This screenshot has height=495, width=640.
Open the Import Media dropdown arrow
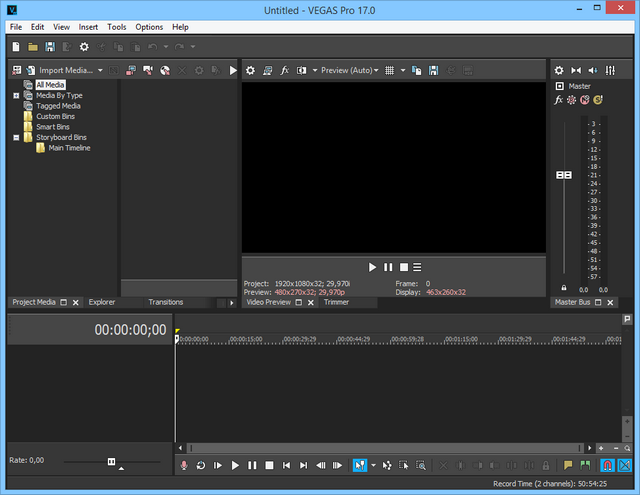[x=100, y=71]
